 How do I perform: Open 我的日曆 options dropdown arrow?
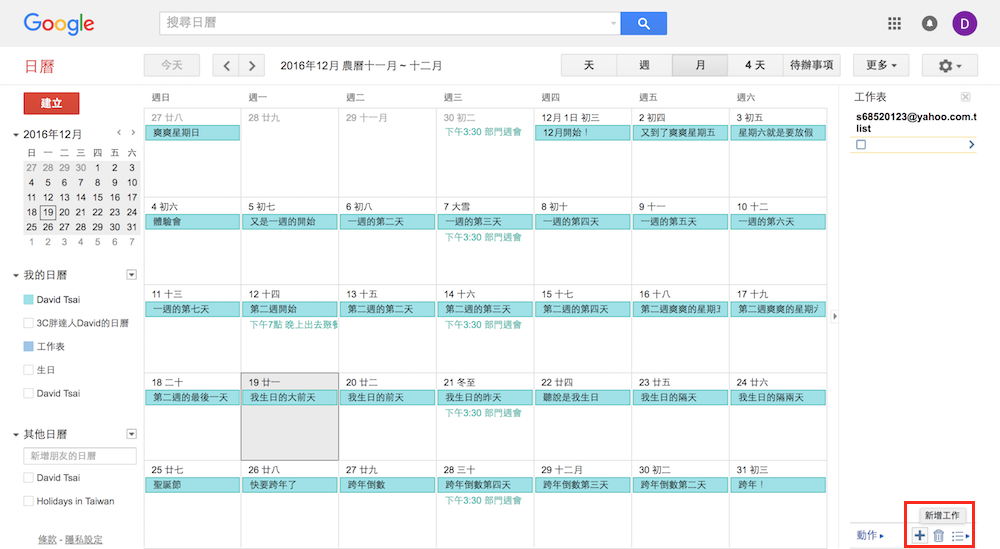coord(131,275)
